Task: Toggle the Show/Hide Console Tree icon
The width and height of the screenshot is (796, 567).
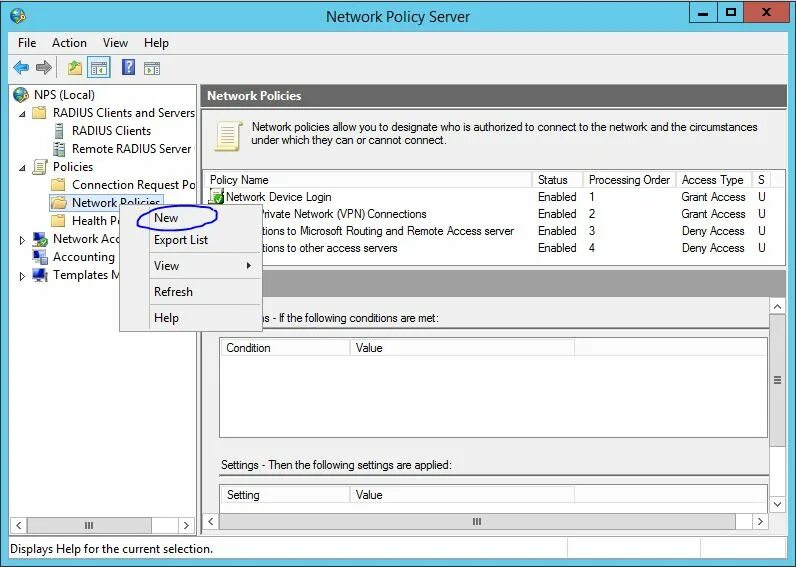Action: (99, 68)
